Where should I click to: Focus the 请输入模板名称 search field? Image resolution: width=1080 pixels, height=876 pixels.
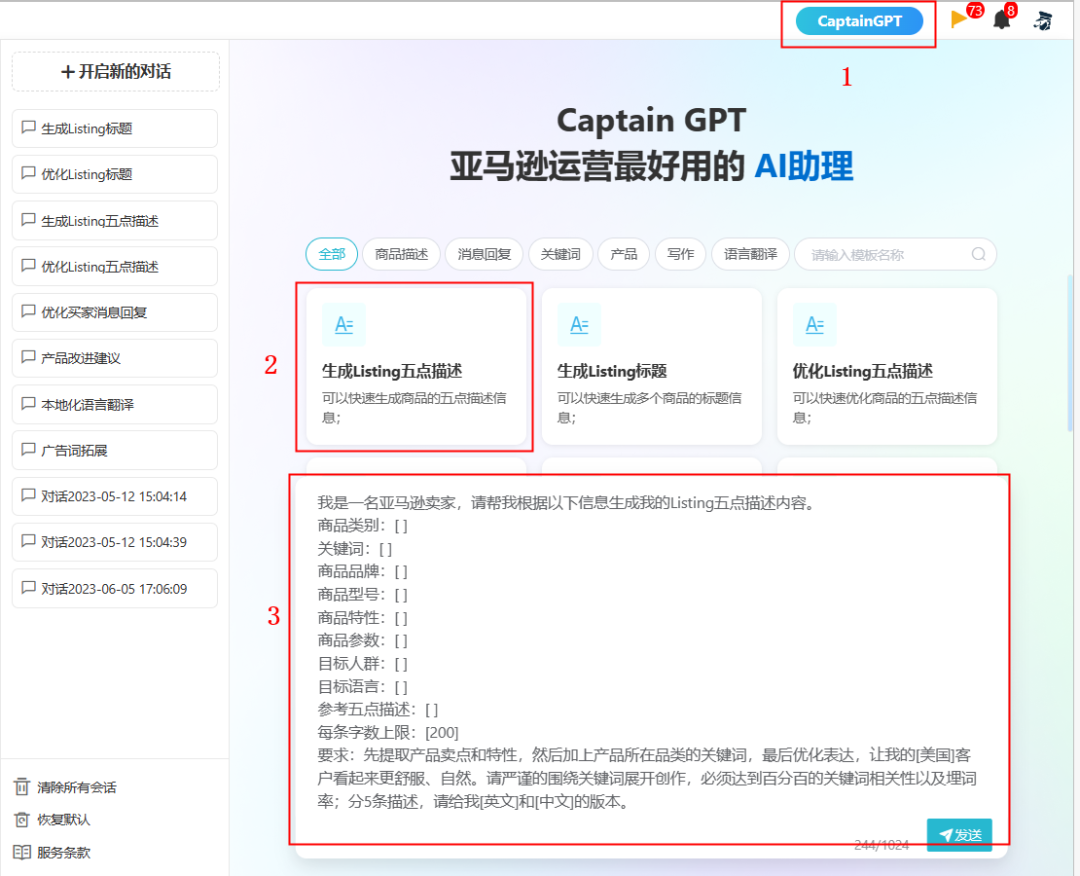(x=895, y=255)
